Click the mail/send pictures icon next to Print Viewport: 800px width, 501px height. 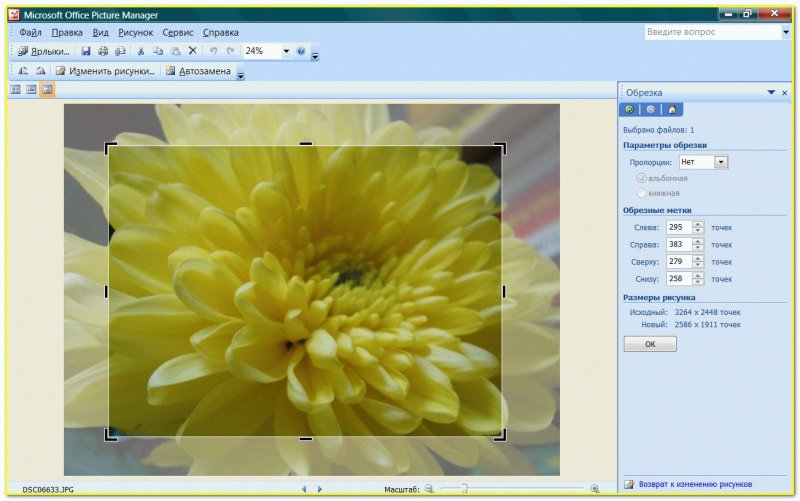coord(120,51)
